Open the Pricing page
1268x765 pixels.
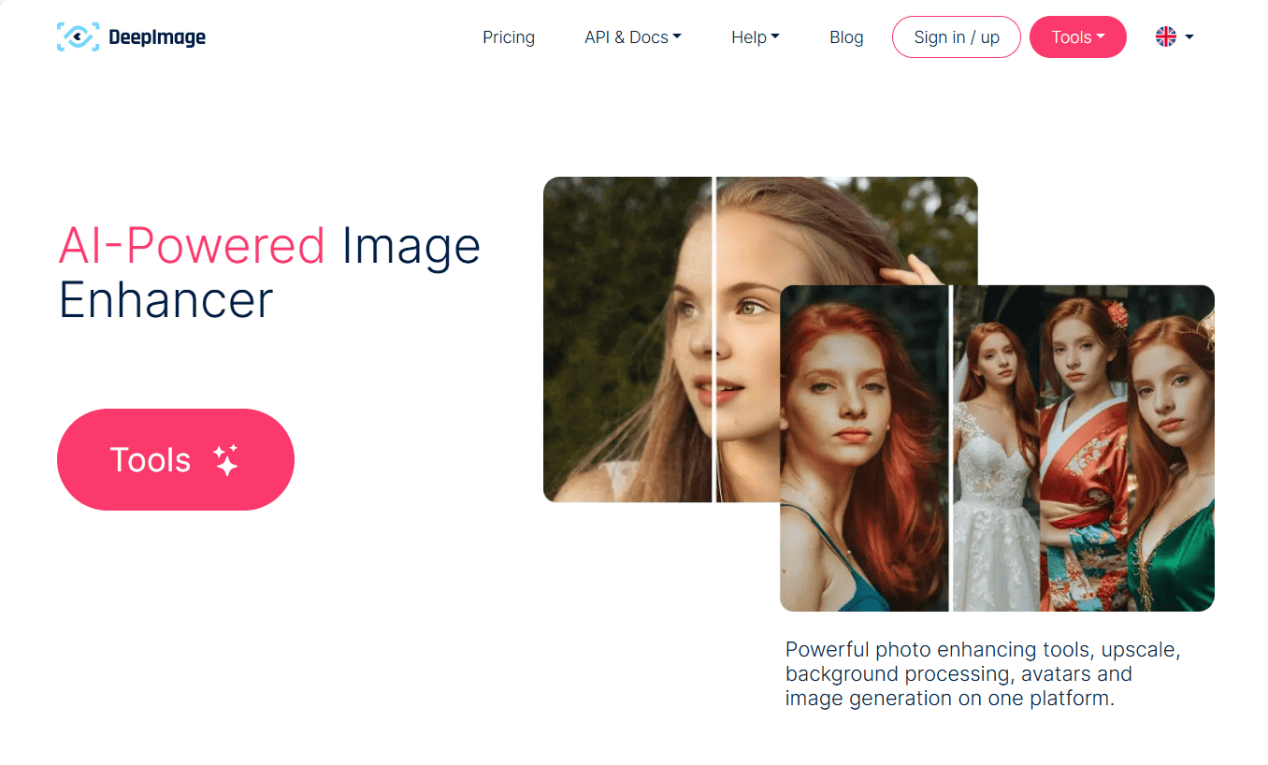(508, 37)
